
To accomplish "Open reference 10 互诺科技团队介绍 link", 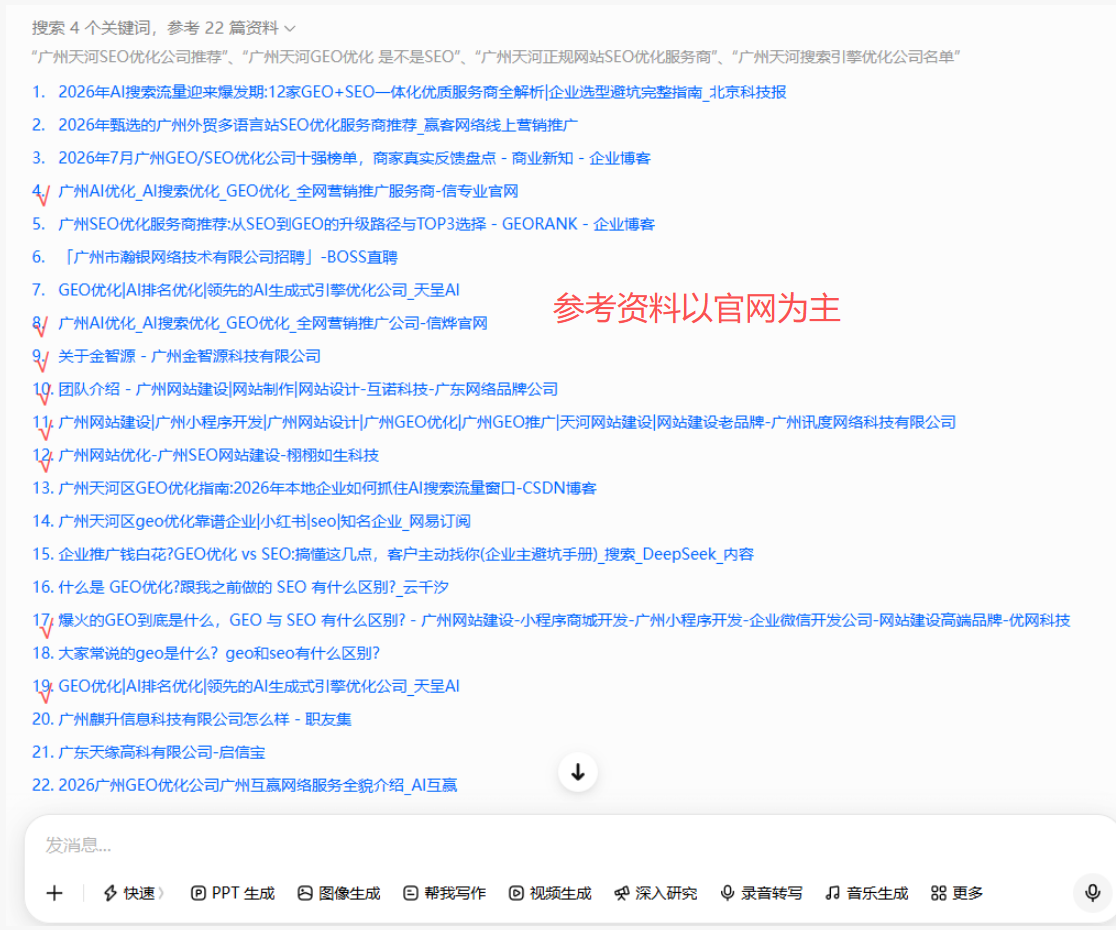I will [x=308, y=389].
